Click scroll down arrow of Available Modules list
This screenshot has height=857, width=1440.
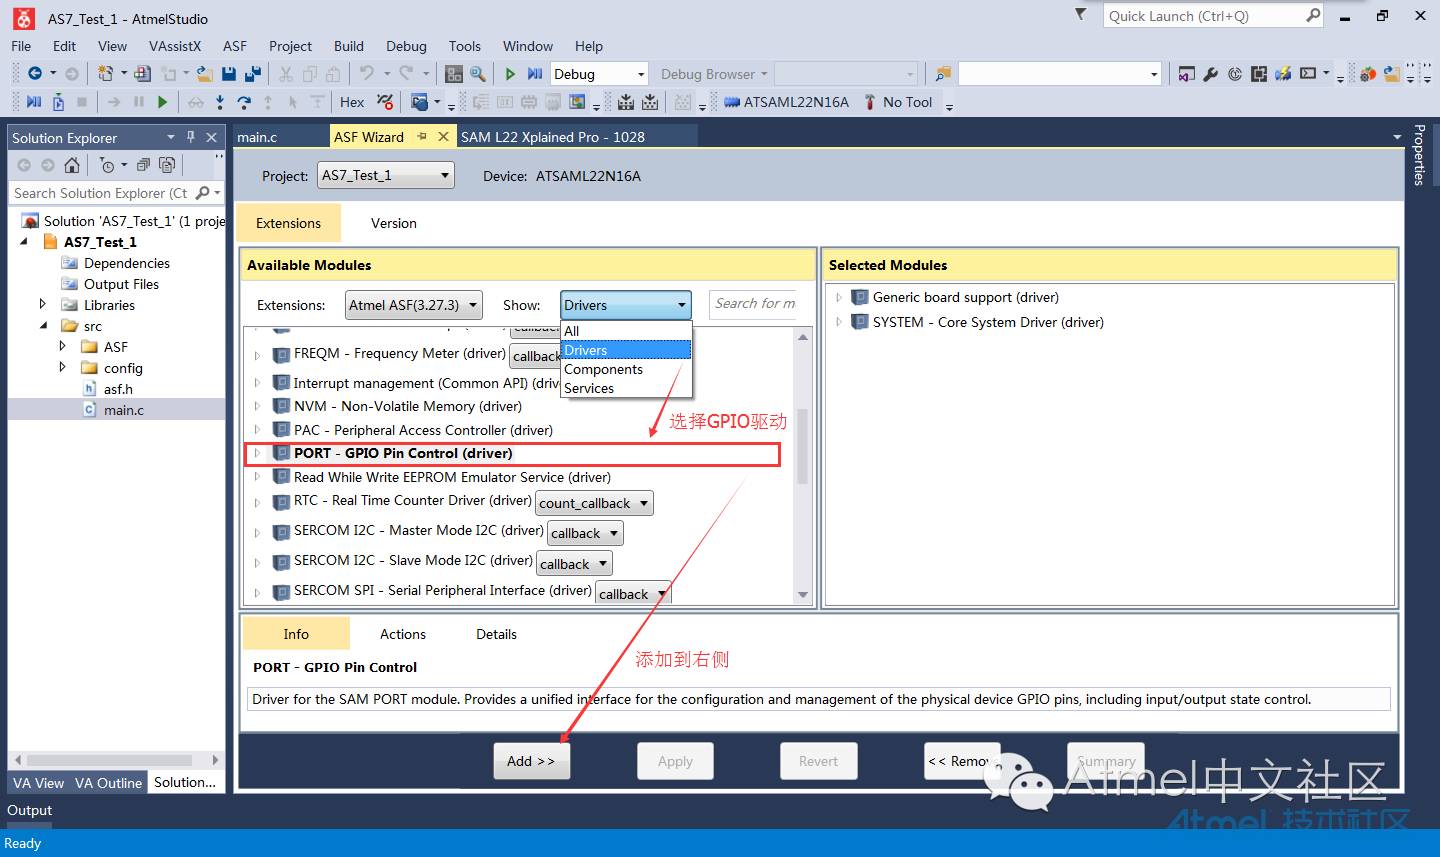point(802,595)
